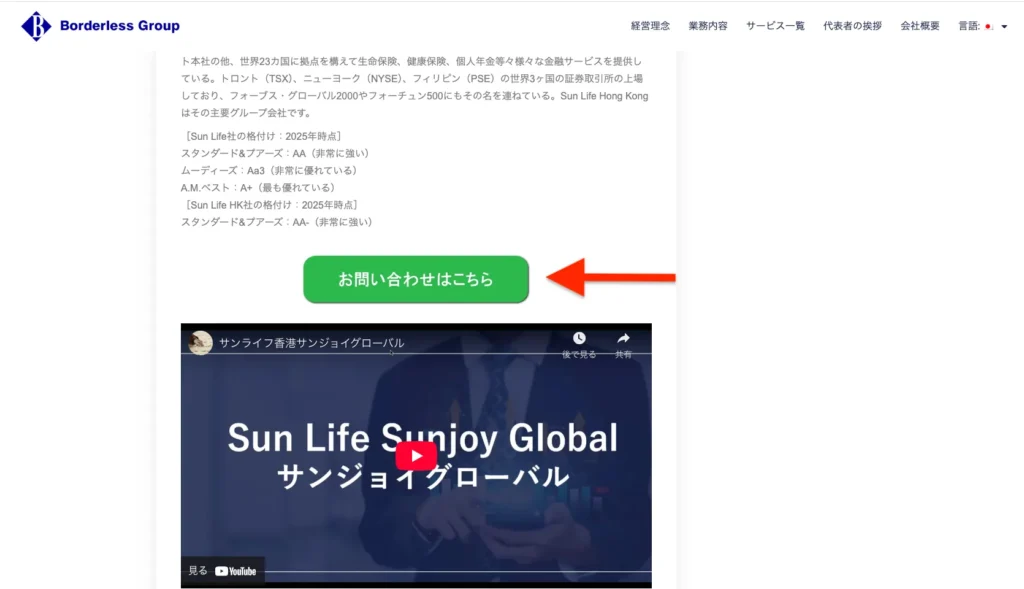The width and height of the screenshot is (1024, 589).
Task: Open the 業務内容 menu item
Action: click(x=707, y=25)
